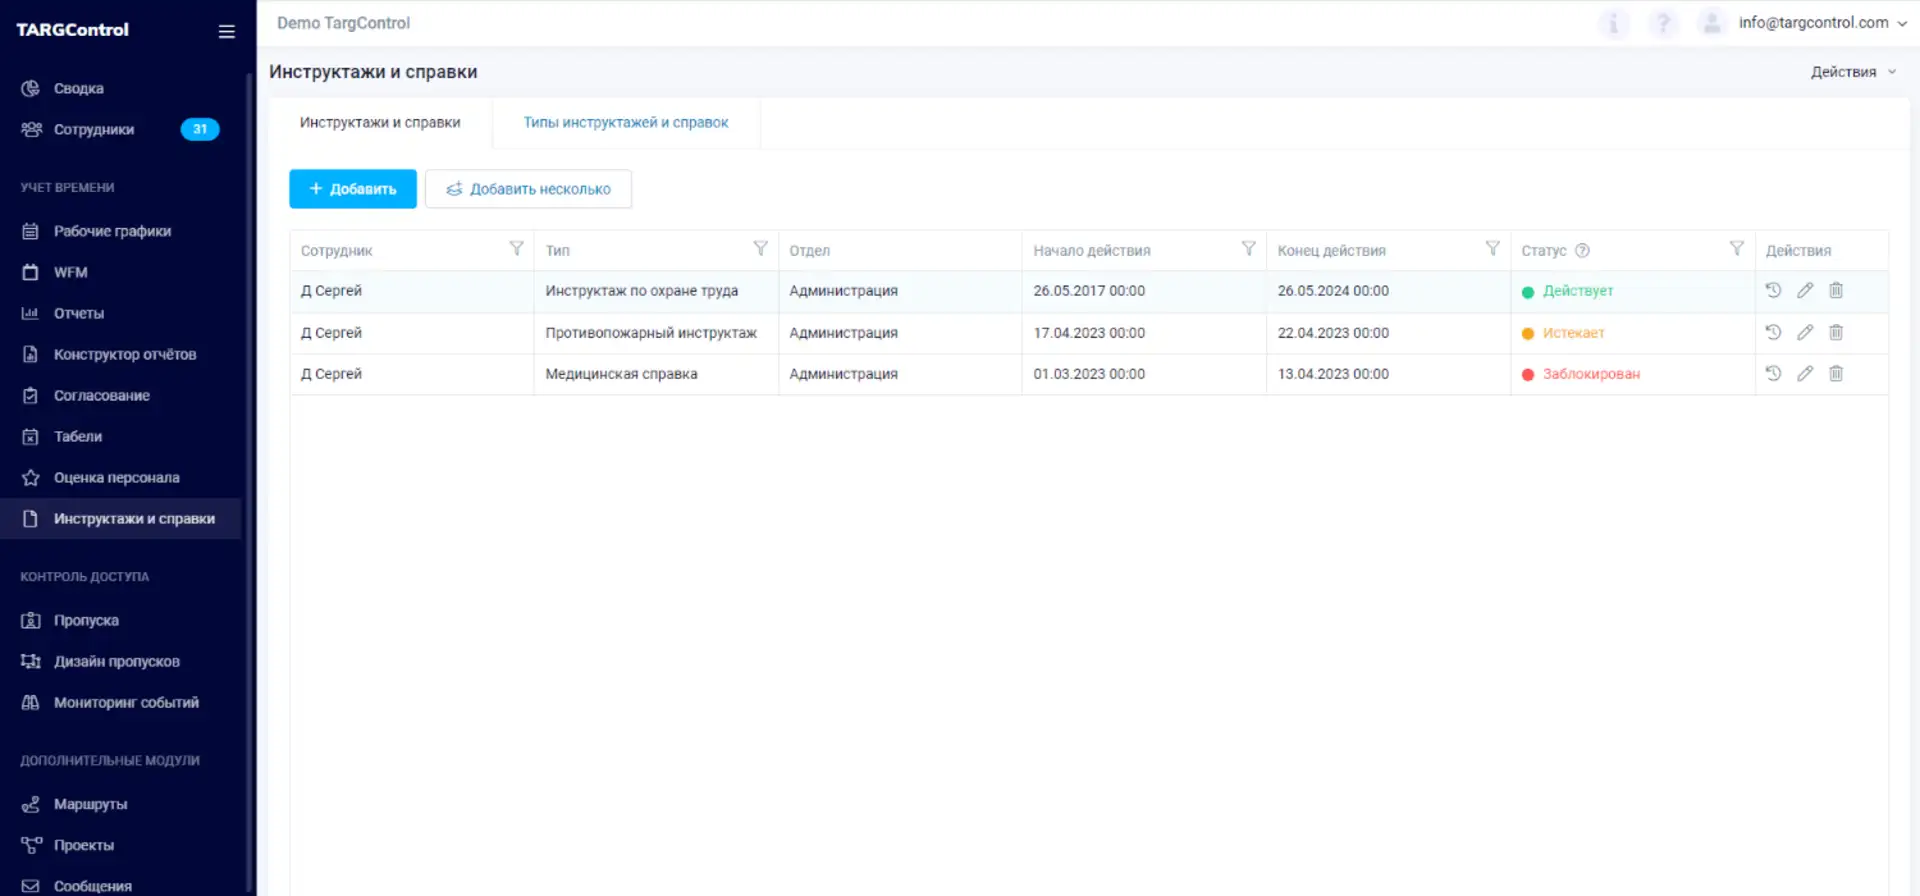Click the Статус help question icon
1920x896 pixels.
tap(1582, 251)
